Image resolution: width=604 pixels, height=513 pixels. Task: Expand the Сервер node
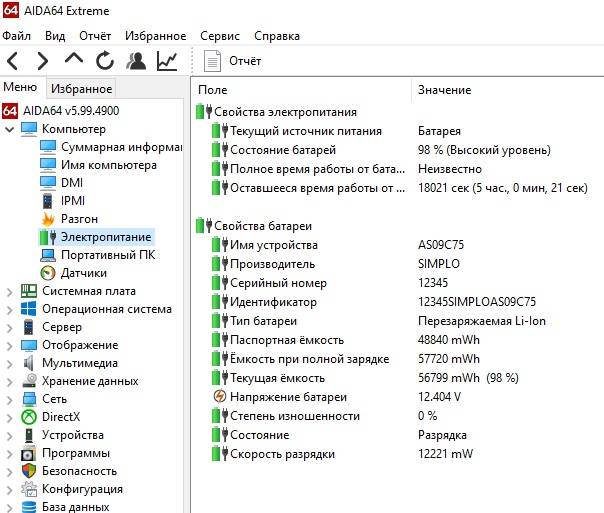tap(10, 328)
